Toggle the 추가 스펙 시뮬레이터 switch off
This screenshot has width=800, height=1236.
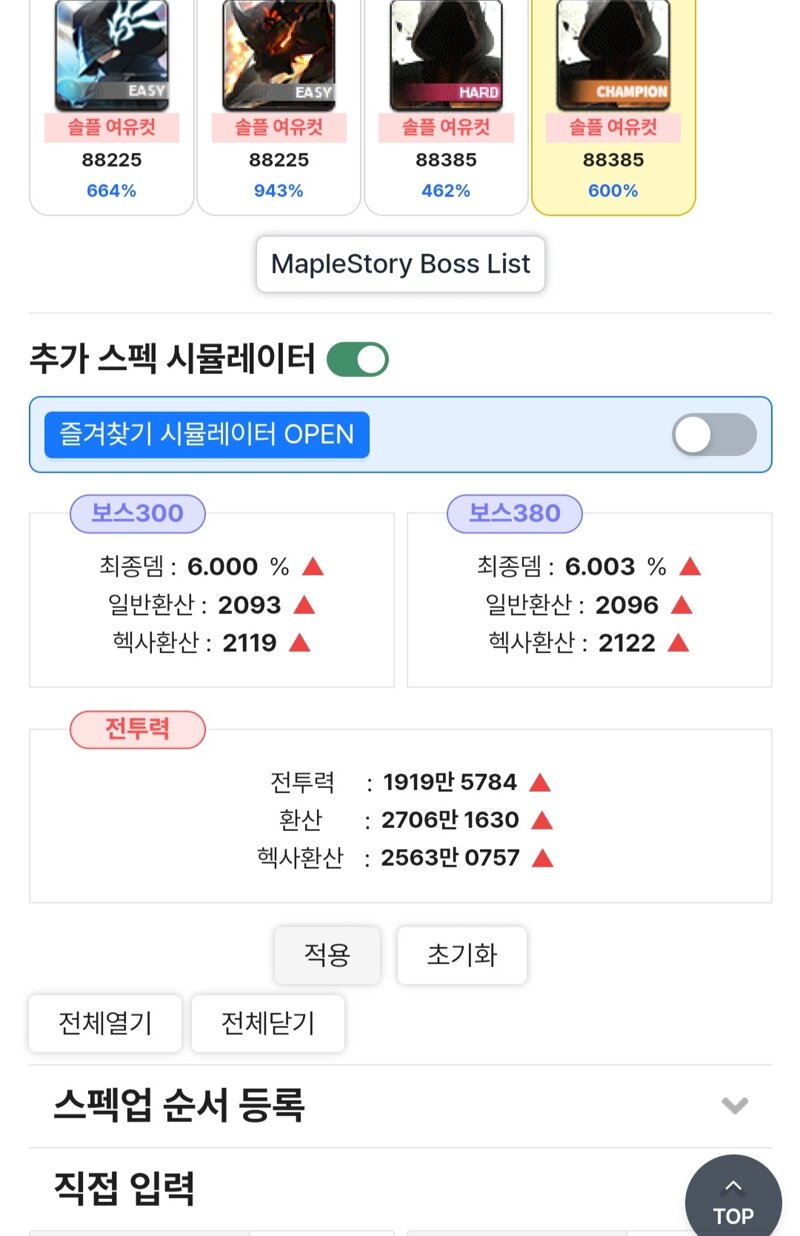[358, 359]
